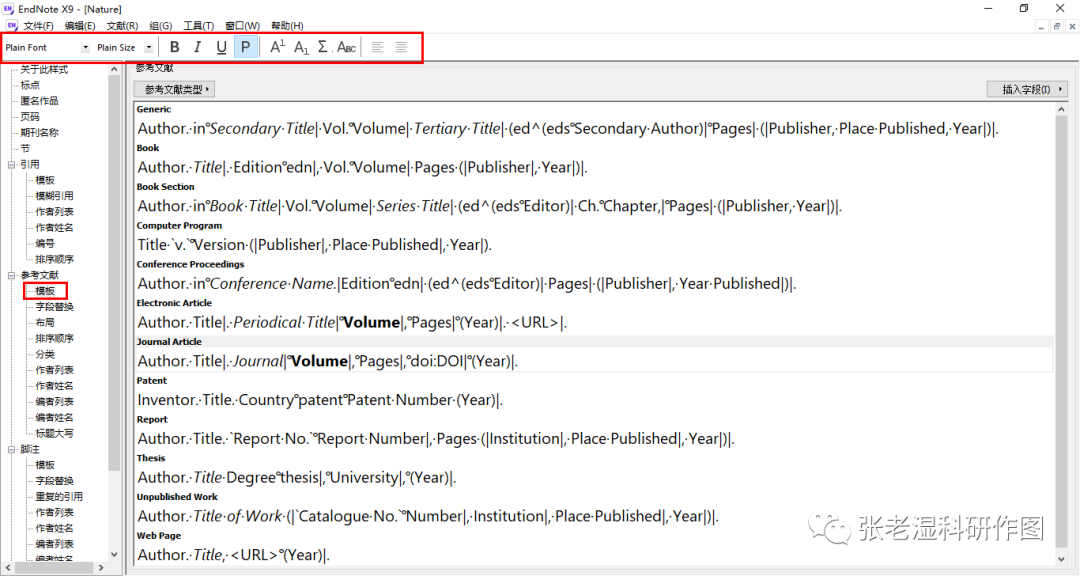Select 布局 under 参考文献 in the sidebar
Screen dimensions: 1080x576
point(44,322)
